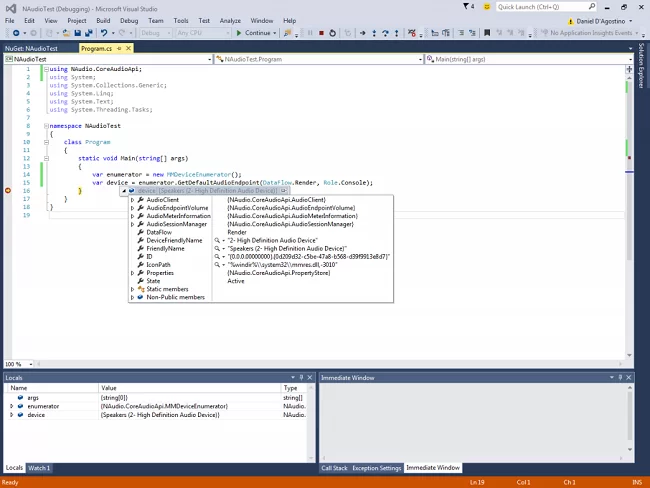Pin the device data tip
Viewport: 650px width, 488px height.
[x=283, y=191]
